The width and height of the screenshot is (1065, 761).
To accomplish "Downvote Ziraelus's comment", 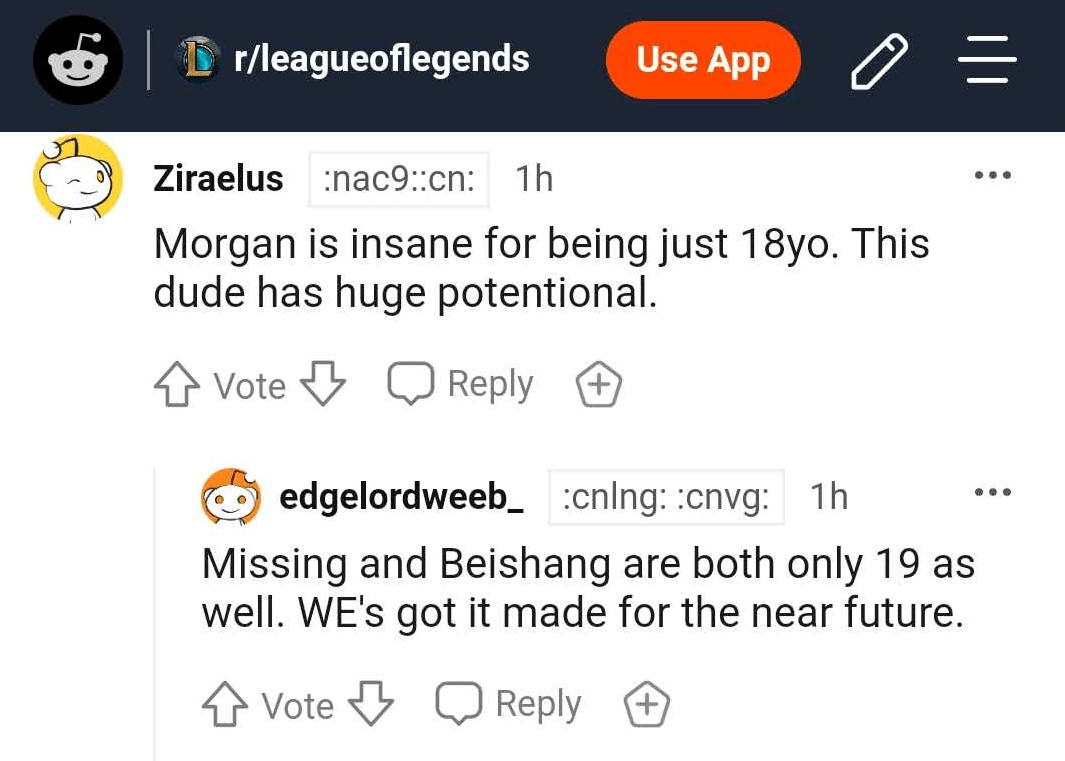I will [322, 385].
